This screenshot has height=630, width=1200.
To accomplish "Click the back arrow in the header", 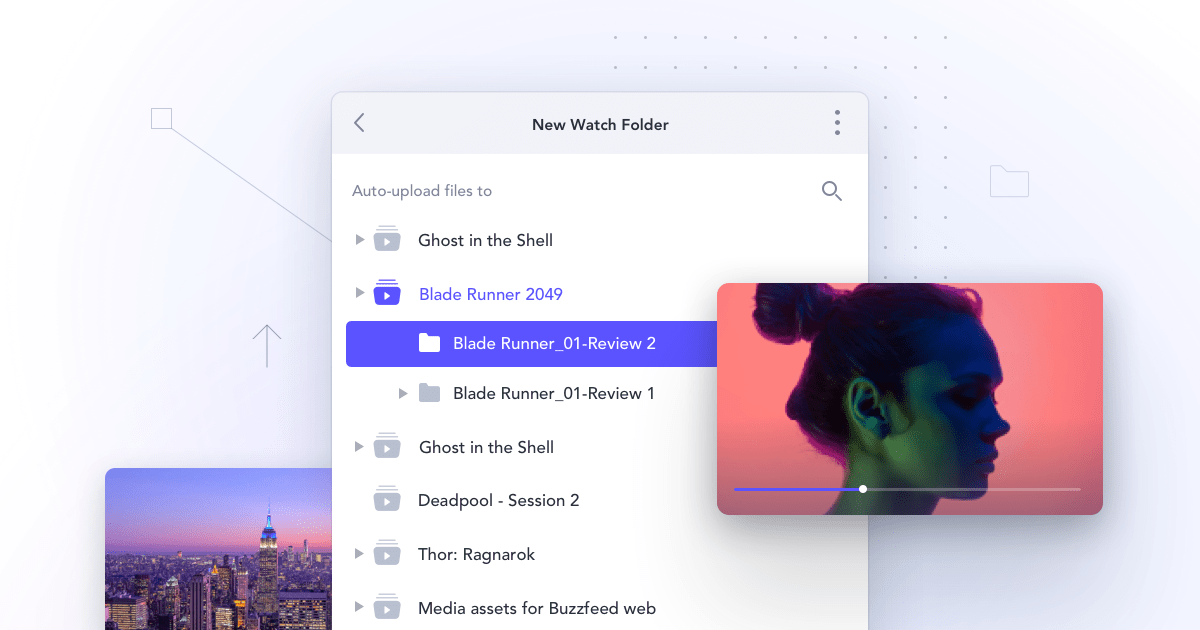I will click(359, 123).
